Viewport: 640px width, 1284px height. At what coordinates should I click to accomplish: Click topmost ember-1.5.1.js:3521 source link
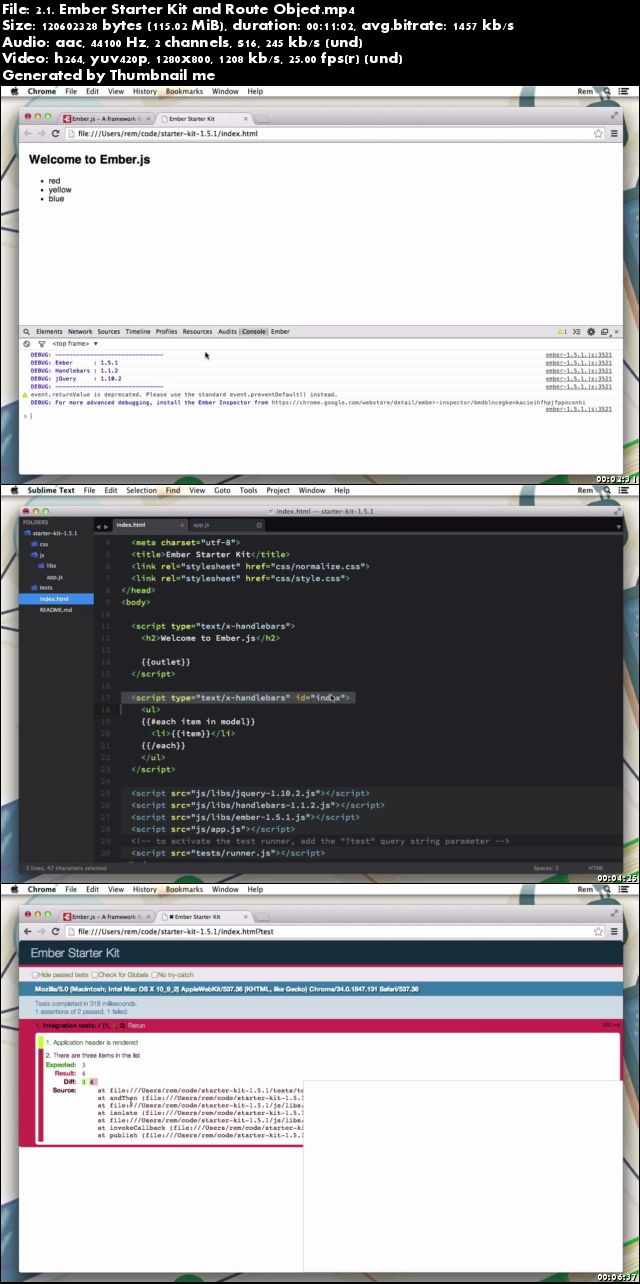click(x=578, y=355)
